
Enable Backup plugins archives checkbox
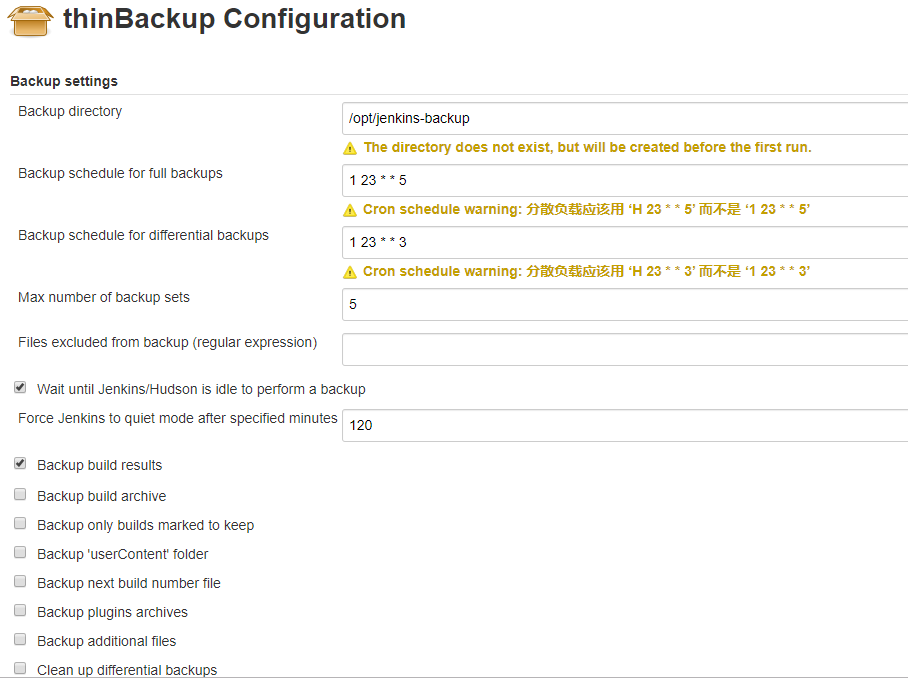20,610
